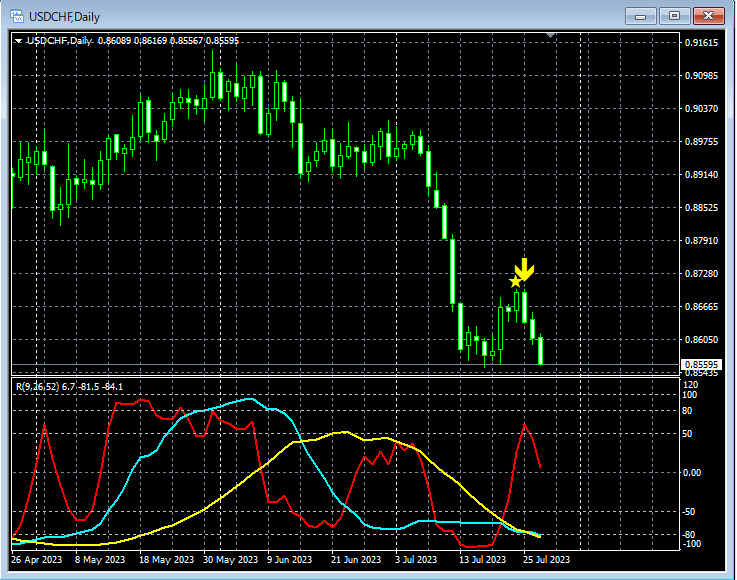The height and width of the screenshot is (580, 737).
Task: Click the USDCHF,Daily OHLC header text
Action: tap(133, 41)
